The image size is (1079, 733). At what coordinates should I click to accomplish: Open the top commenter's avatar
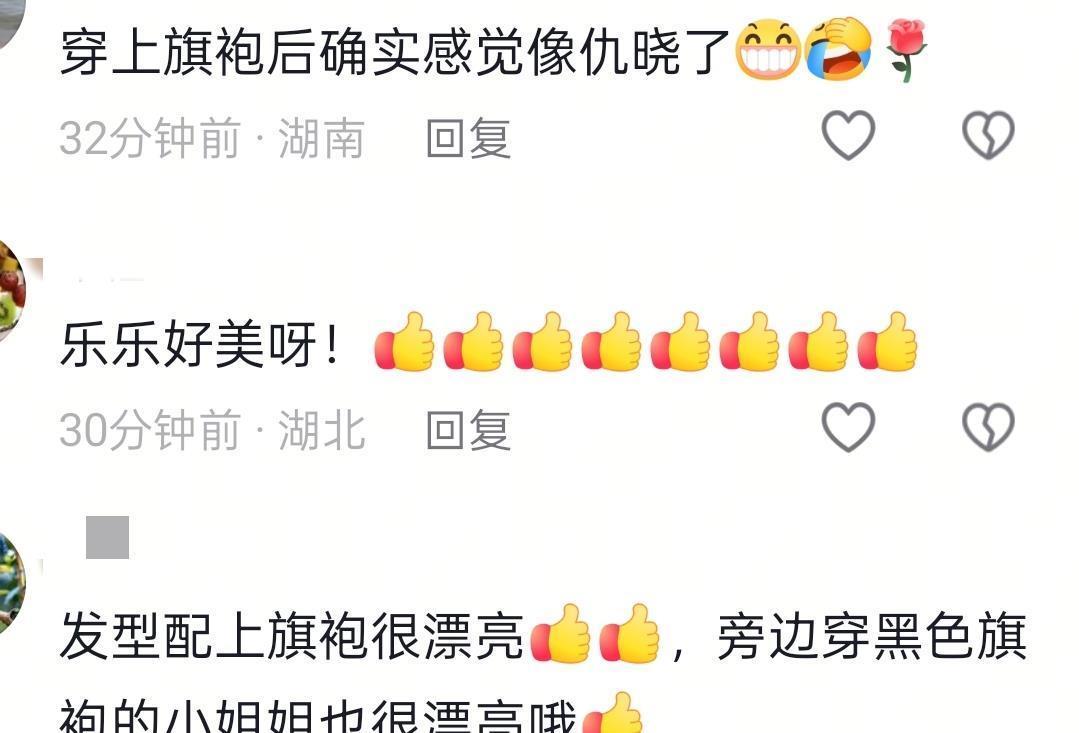pos(10,21)
